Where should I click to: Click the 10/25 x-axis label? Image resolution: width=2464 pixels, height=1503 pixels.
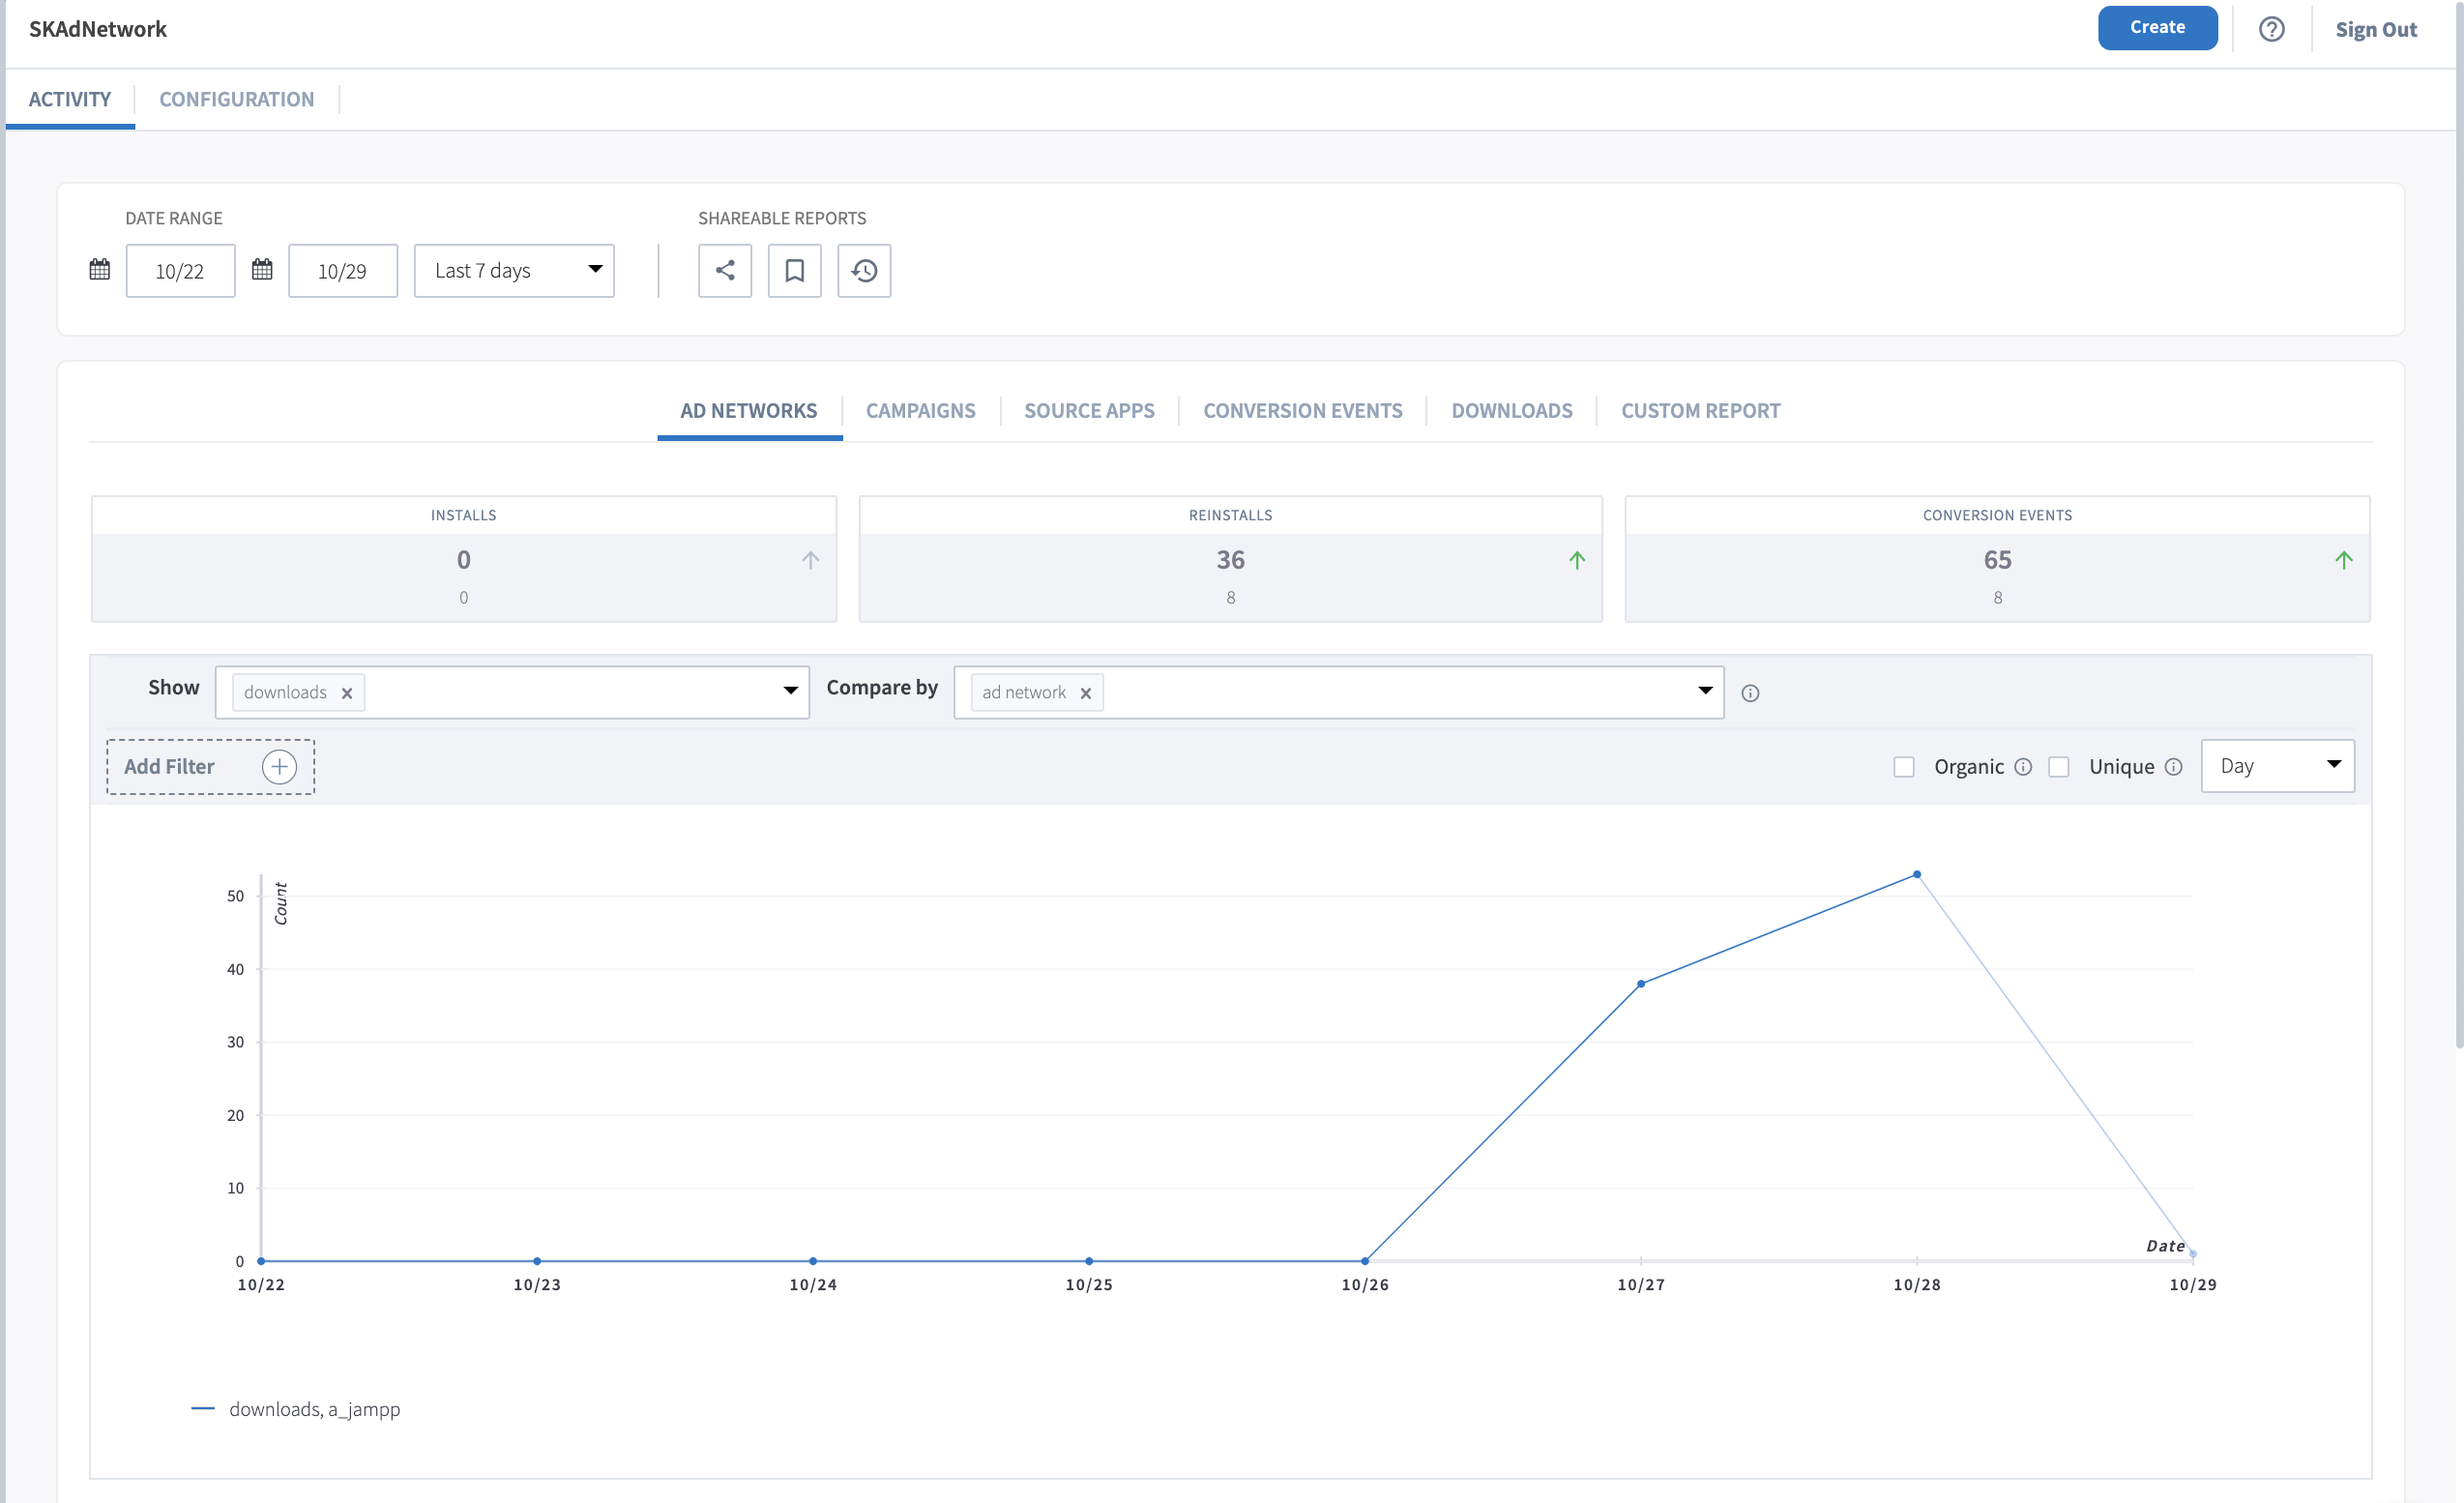click(x=1089, y=1285)
